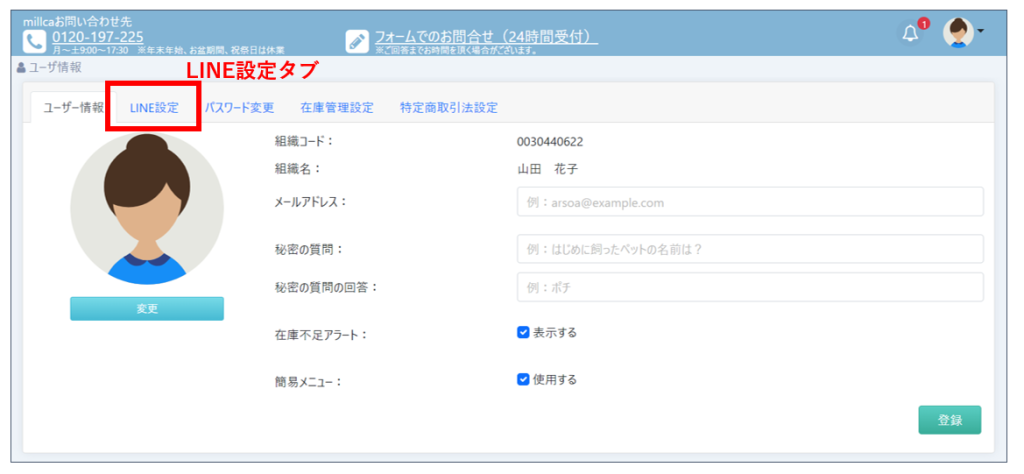Viewport: 1024px width, 474px height.
Task: Click the pencil form icon in header
Action: pos(357,41)
